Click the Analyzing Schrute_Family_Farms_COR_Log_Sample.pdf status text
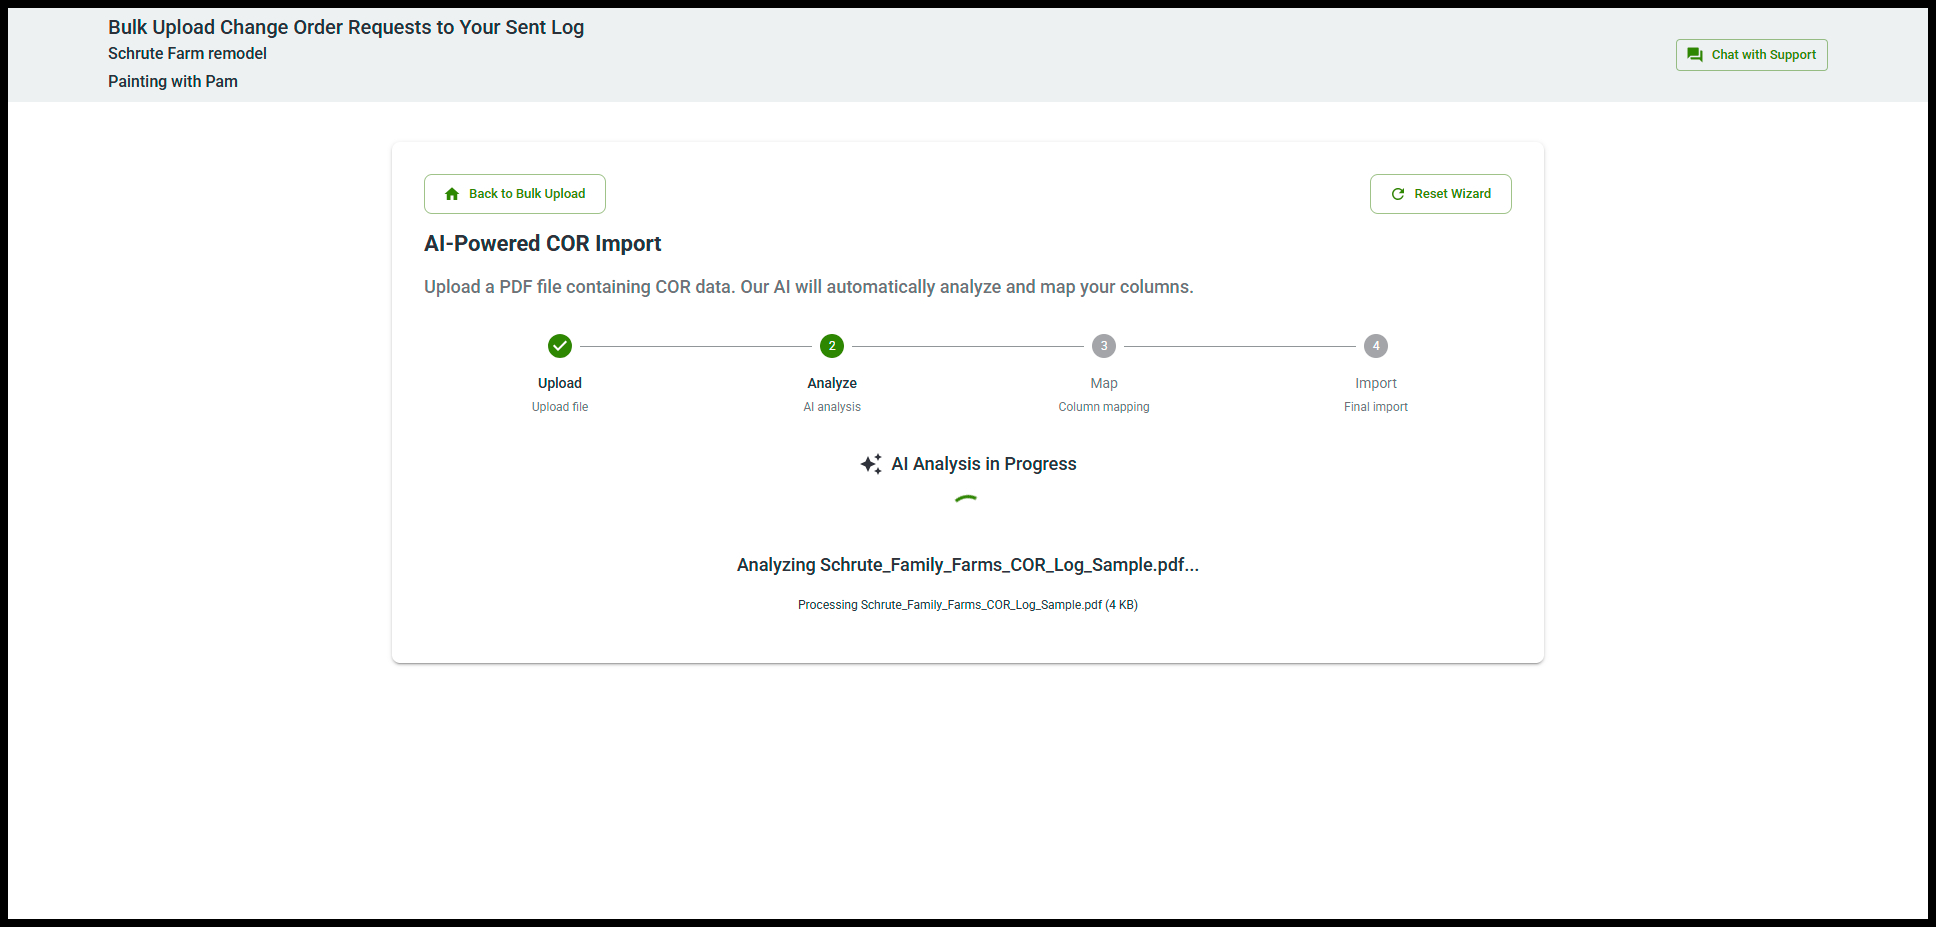The image size is (1936, 927). click(967, 565)
